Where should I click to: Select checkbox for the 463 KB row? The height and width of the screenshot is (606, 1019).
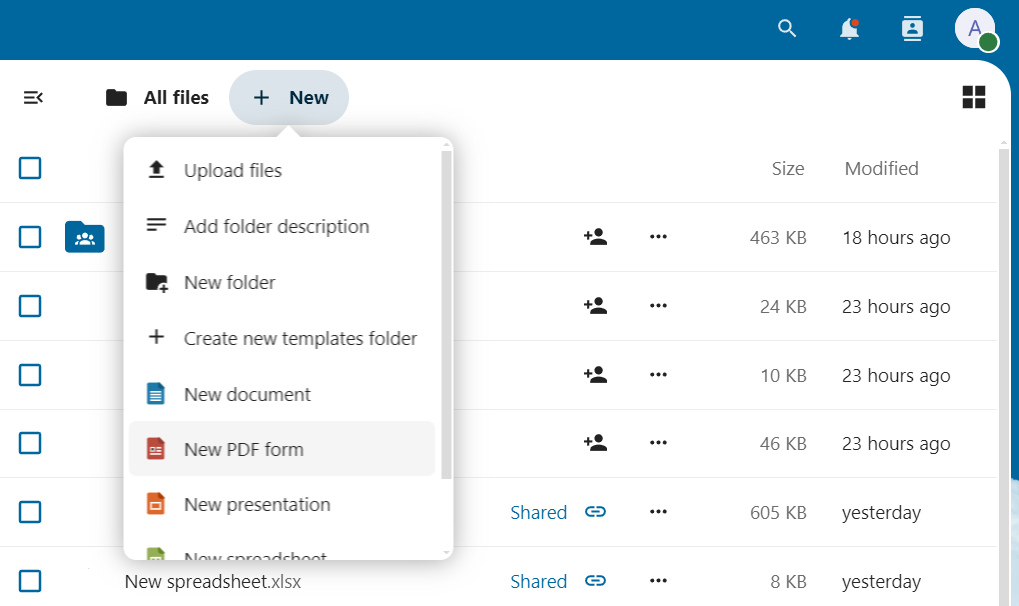(30, 237)
